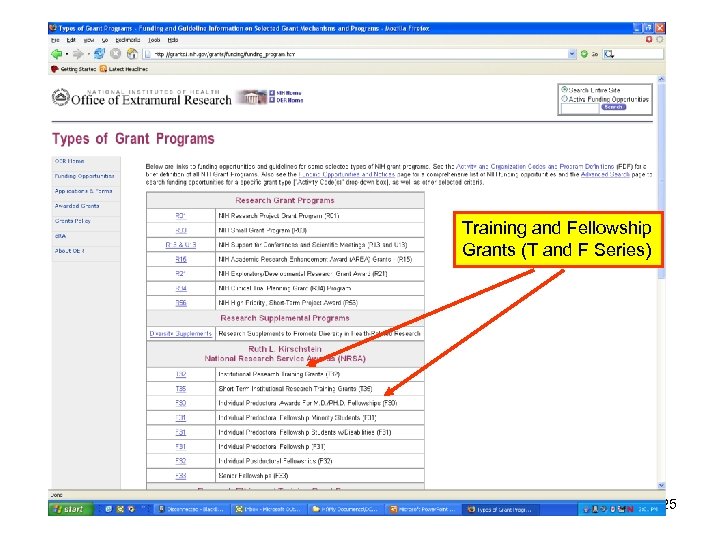The image size is (720, 540).
Task: Click the F32 postdoctoral fellowships link
Action: [181, 461]
